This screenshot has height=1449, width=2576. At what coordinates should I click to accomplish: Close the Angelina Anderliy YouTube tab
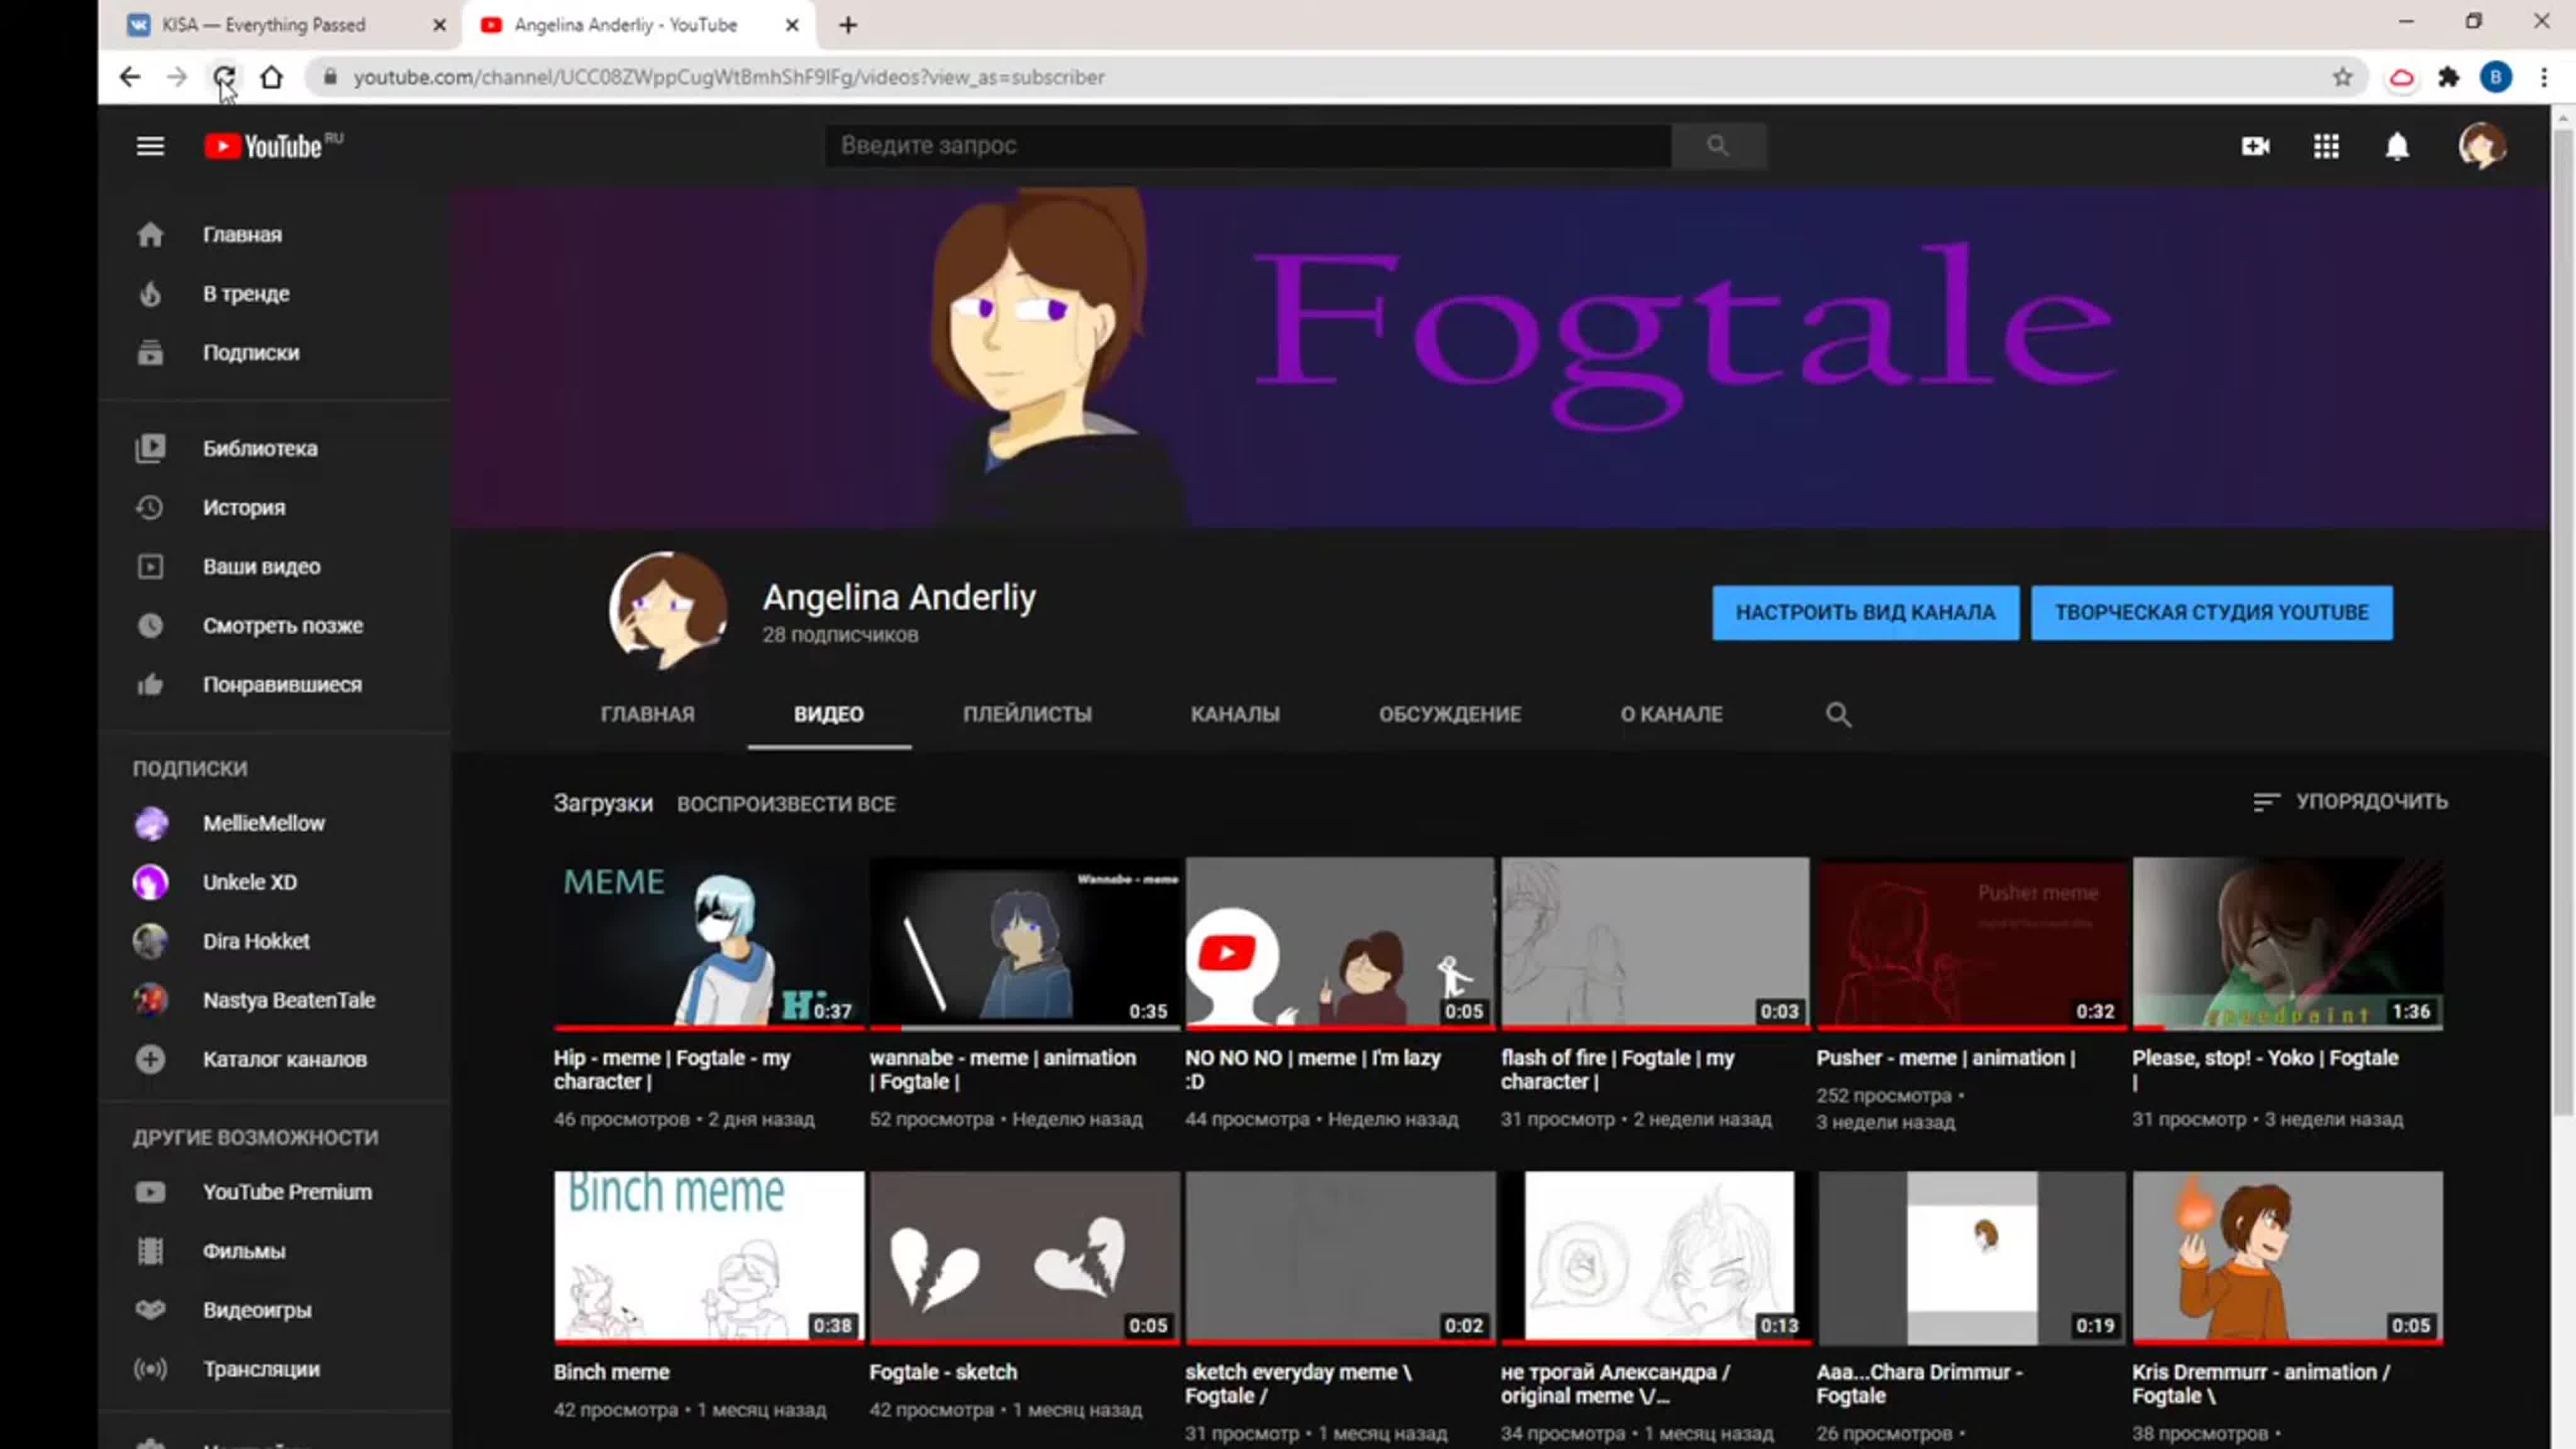pos(792,25)
